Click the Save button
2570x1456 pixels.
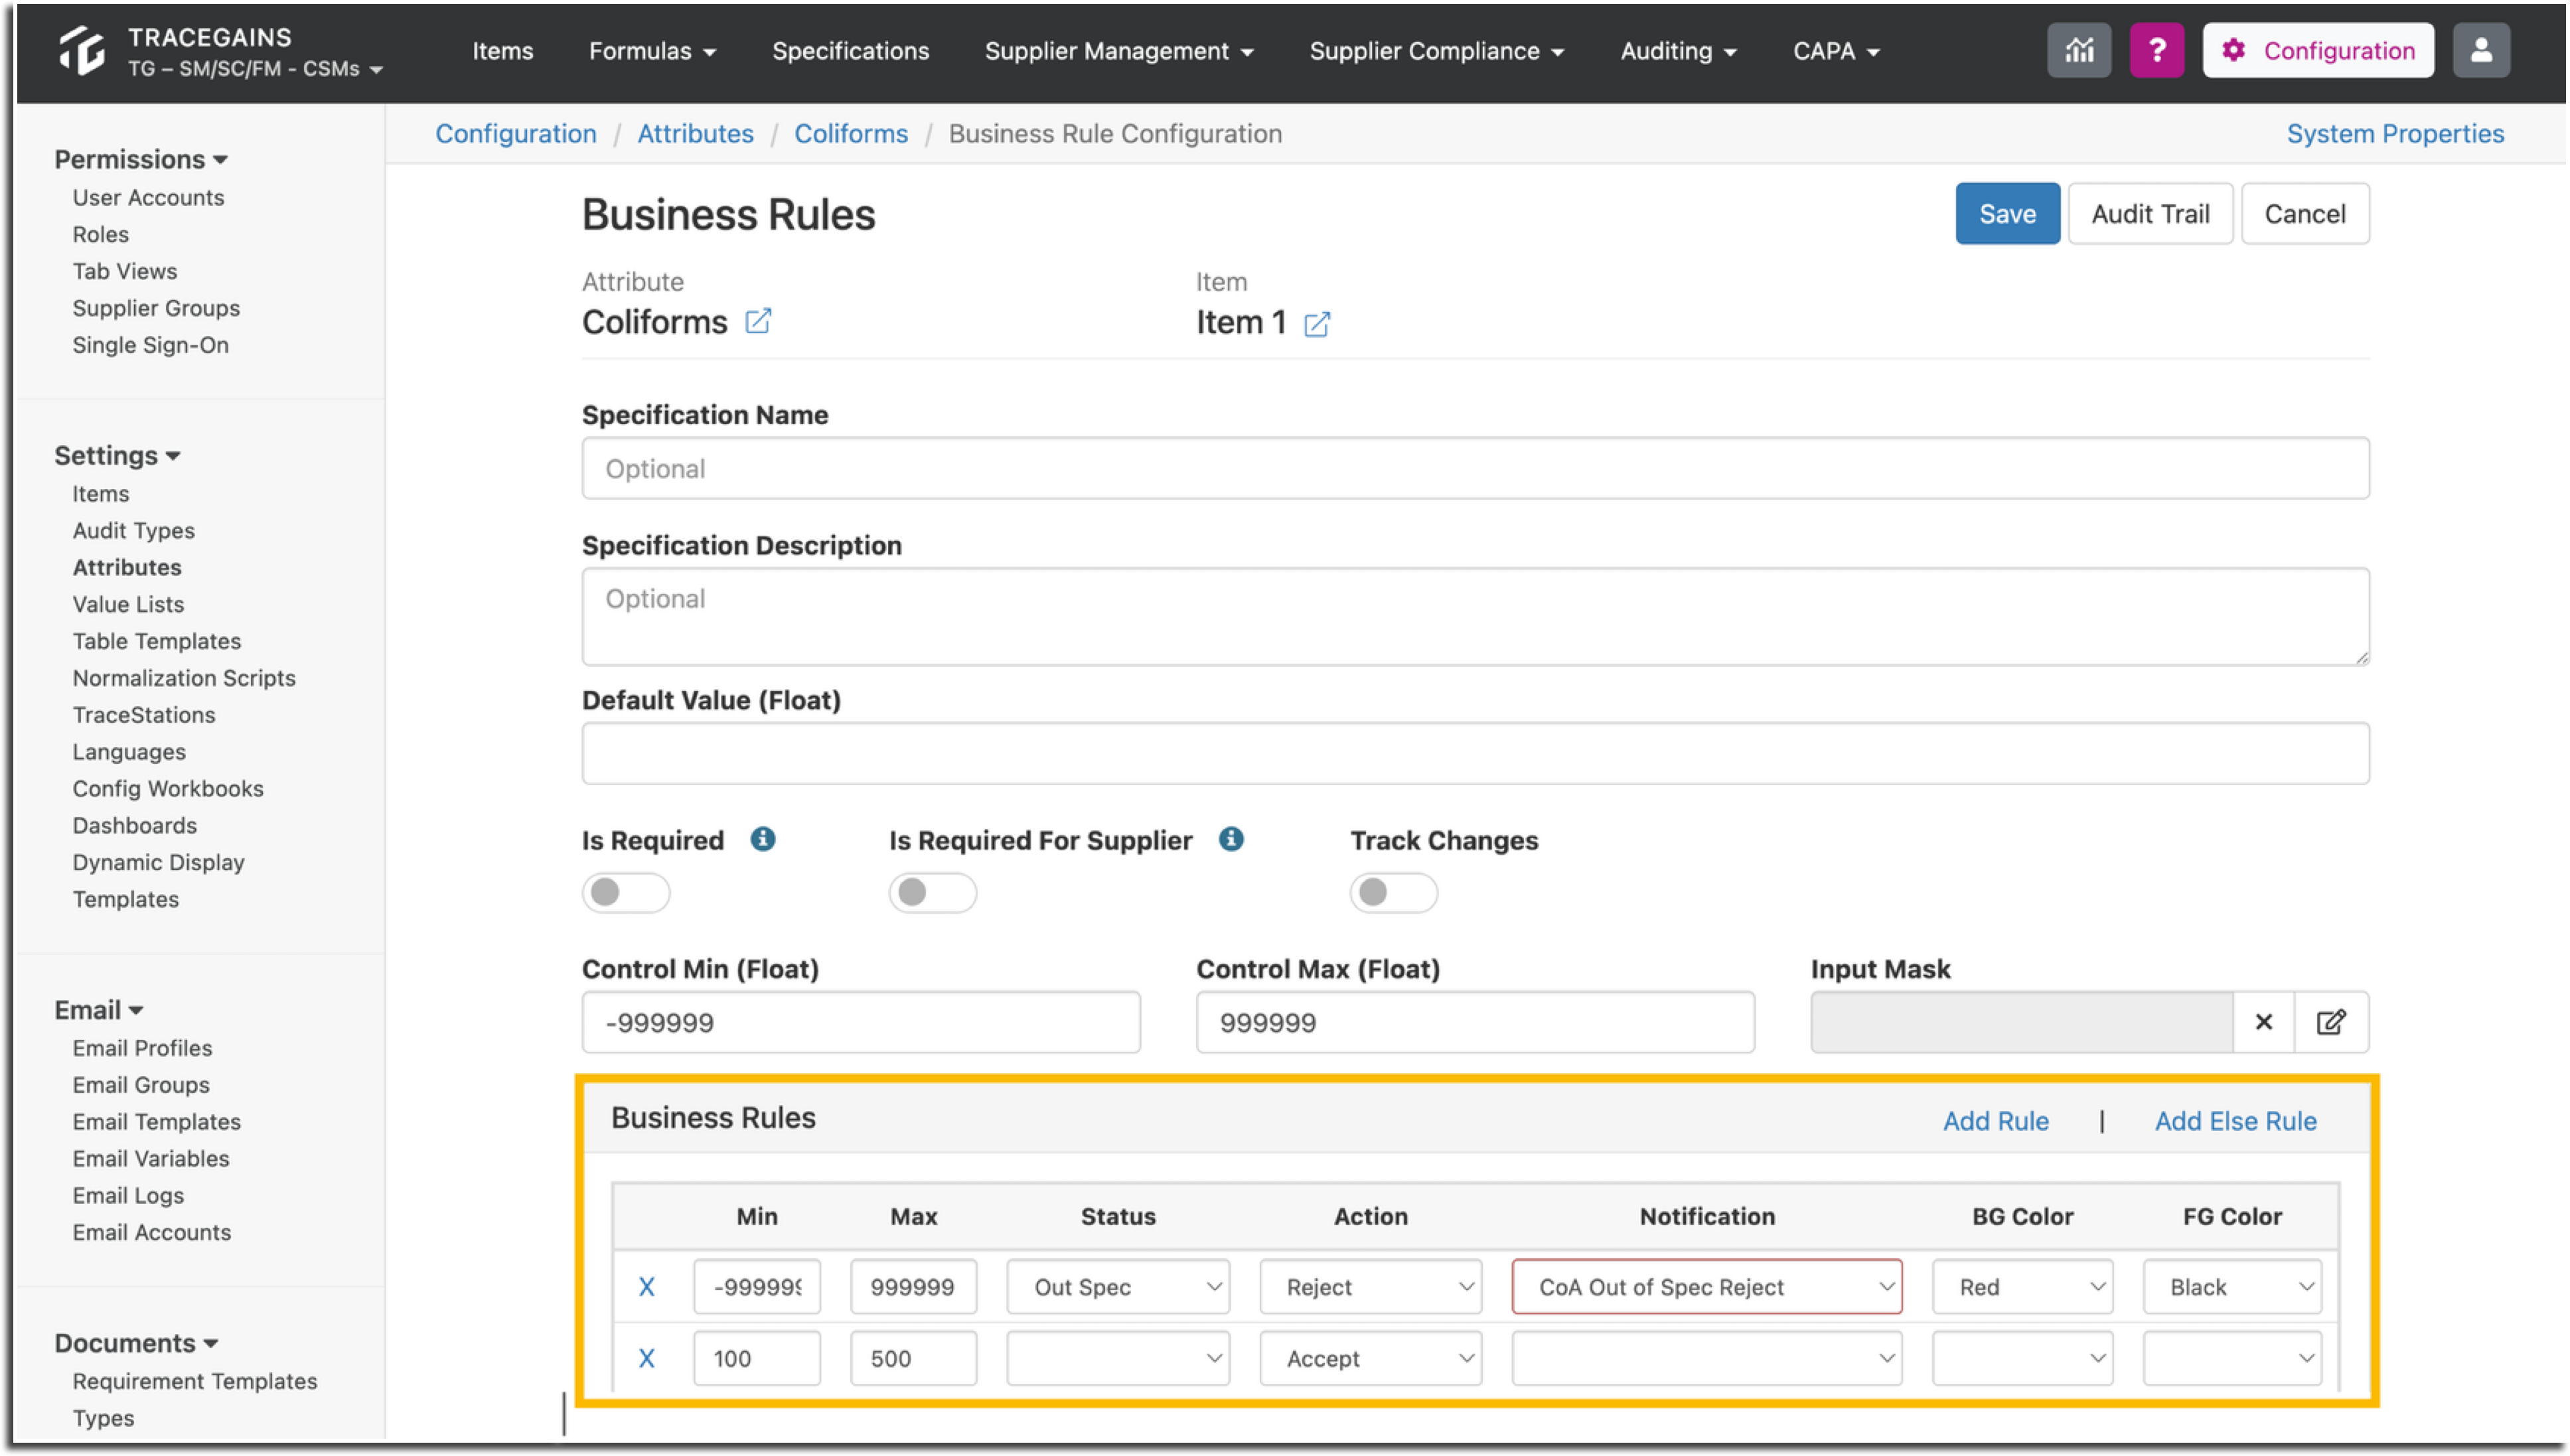[x=2007, y=214]
